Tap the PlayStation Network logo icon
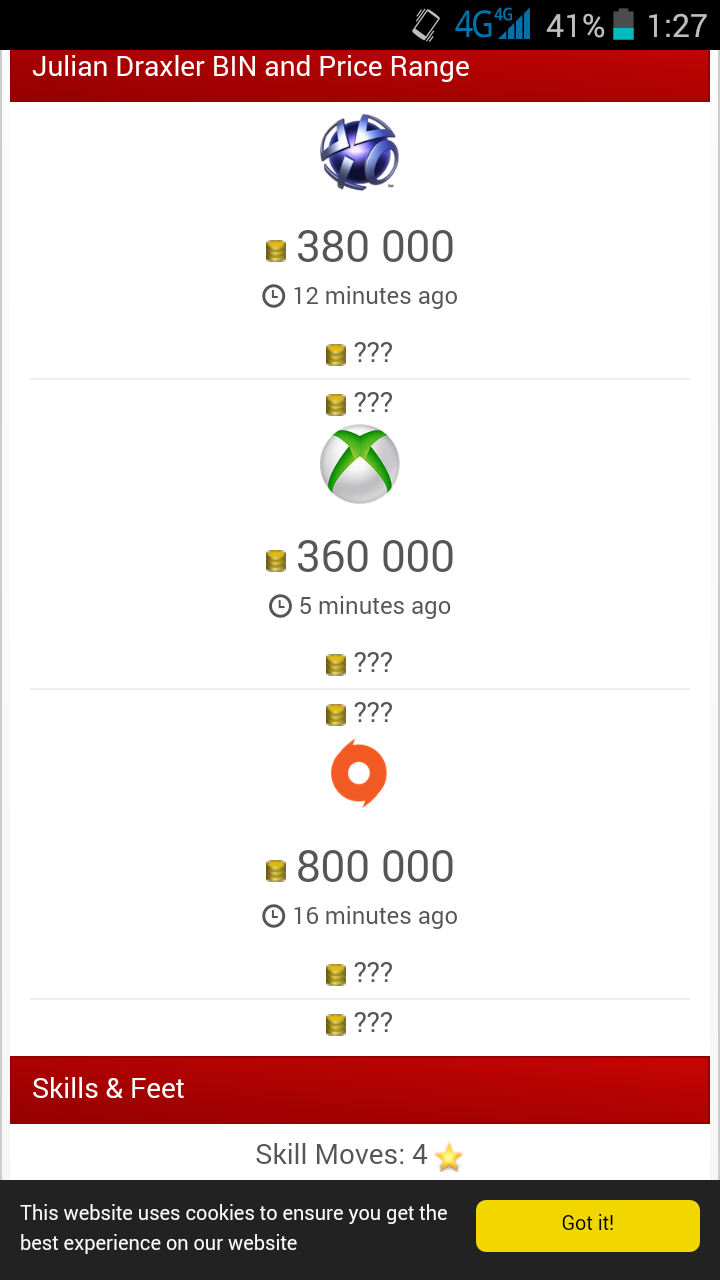Screen dimensions: 720x1280 pyautogui.click(x=359, y=153)
